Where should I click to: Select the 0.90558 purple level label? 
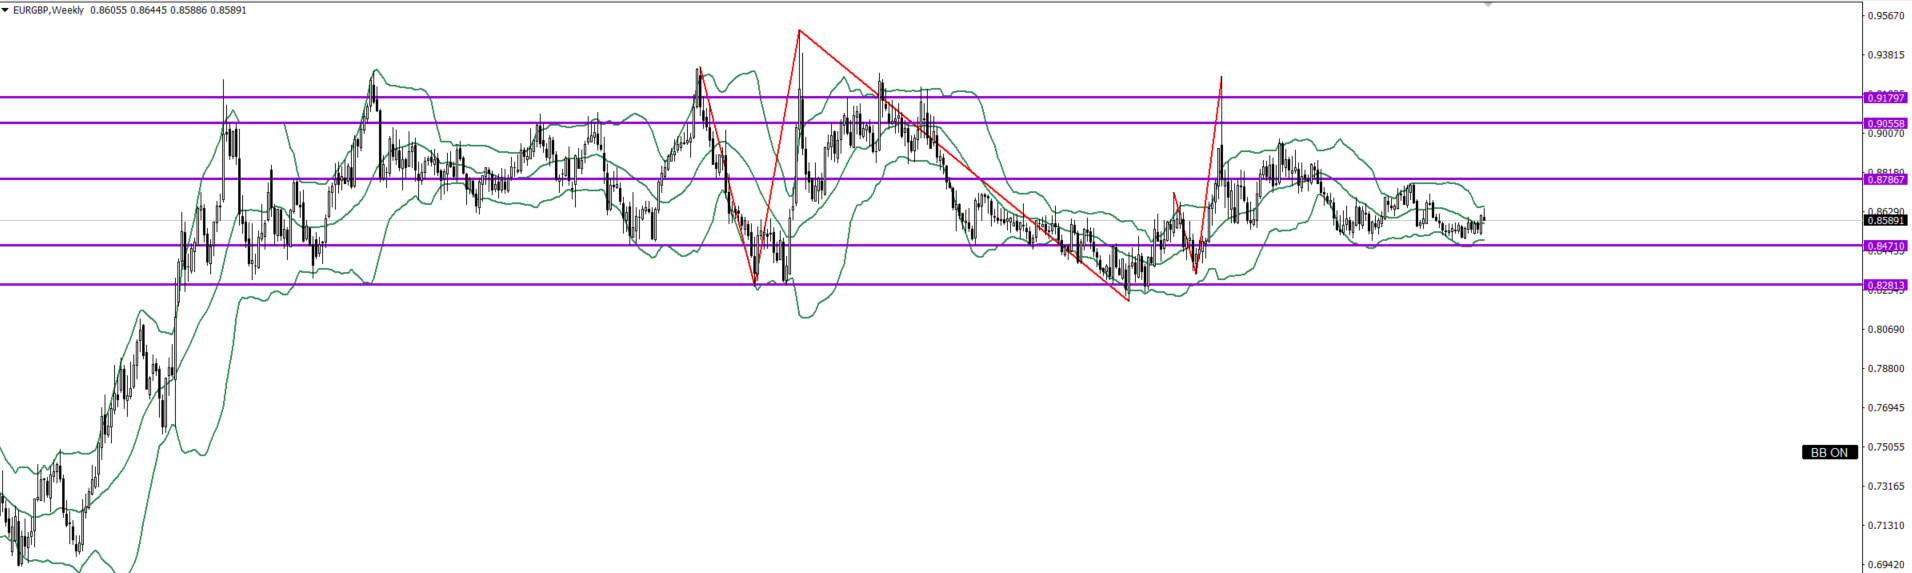click(x=1886, y=123)
